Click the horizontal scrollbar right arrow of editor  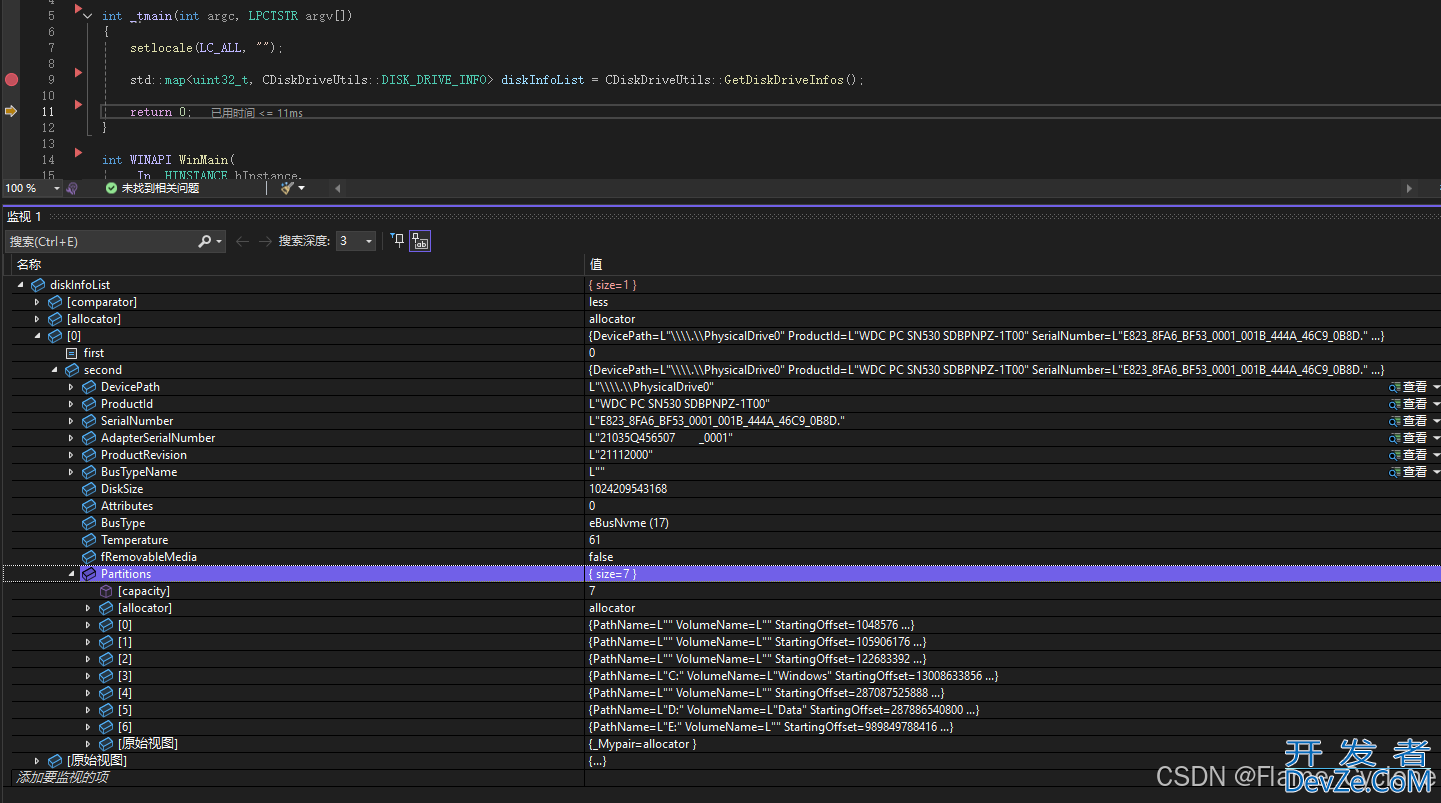(1410, 188)
